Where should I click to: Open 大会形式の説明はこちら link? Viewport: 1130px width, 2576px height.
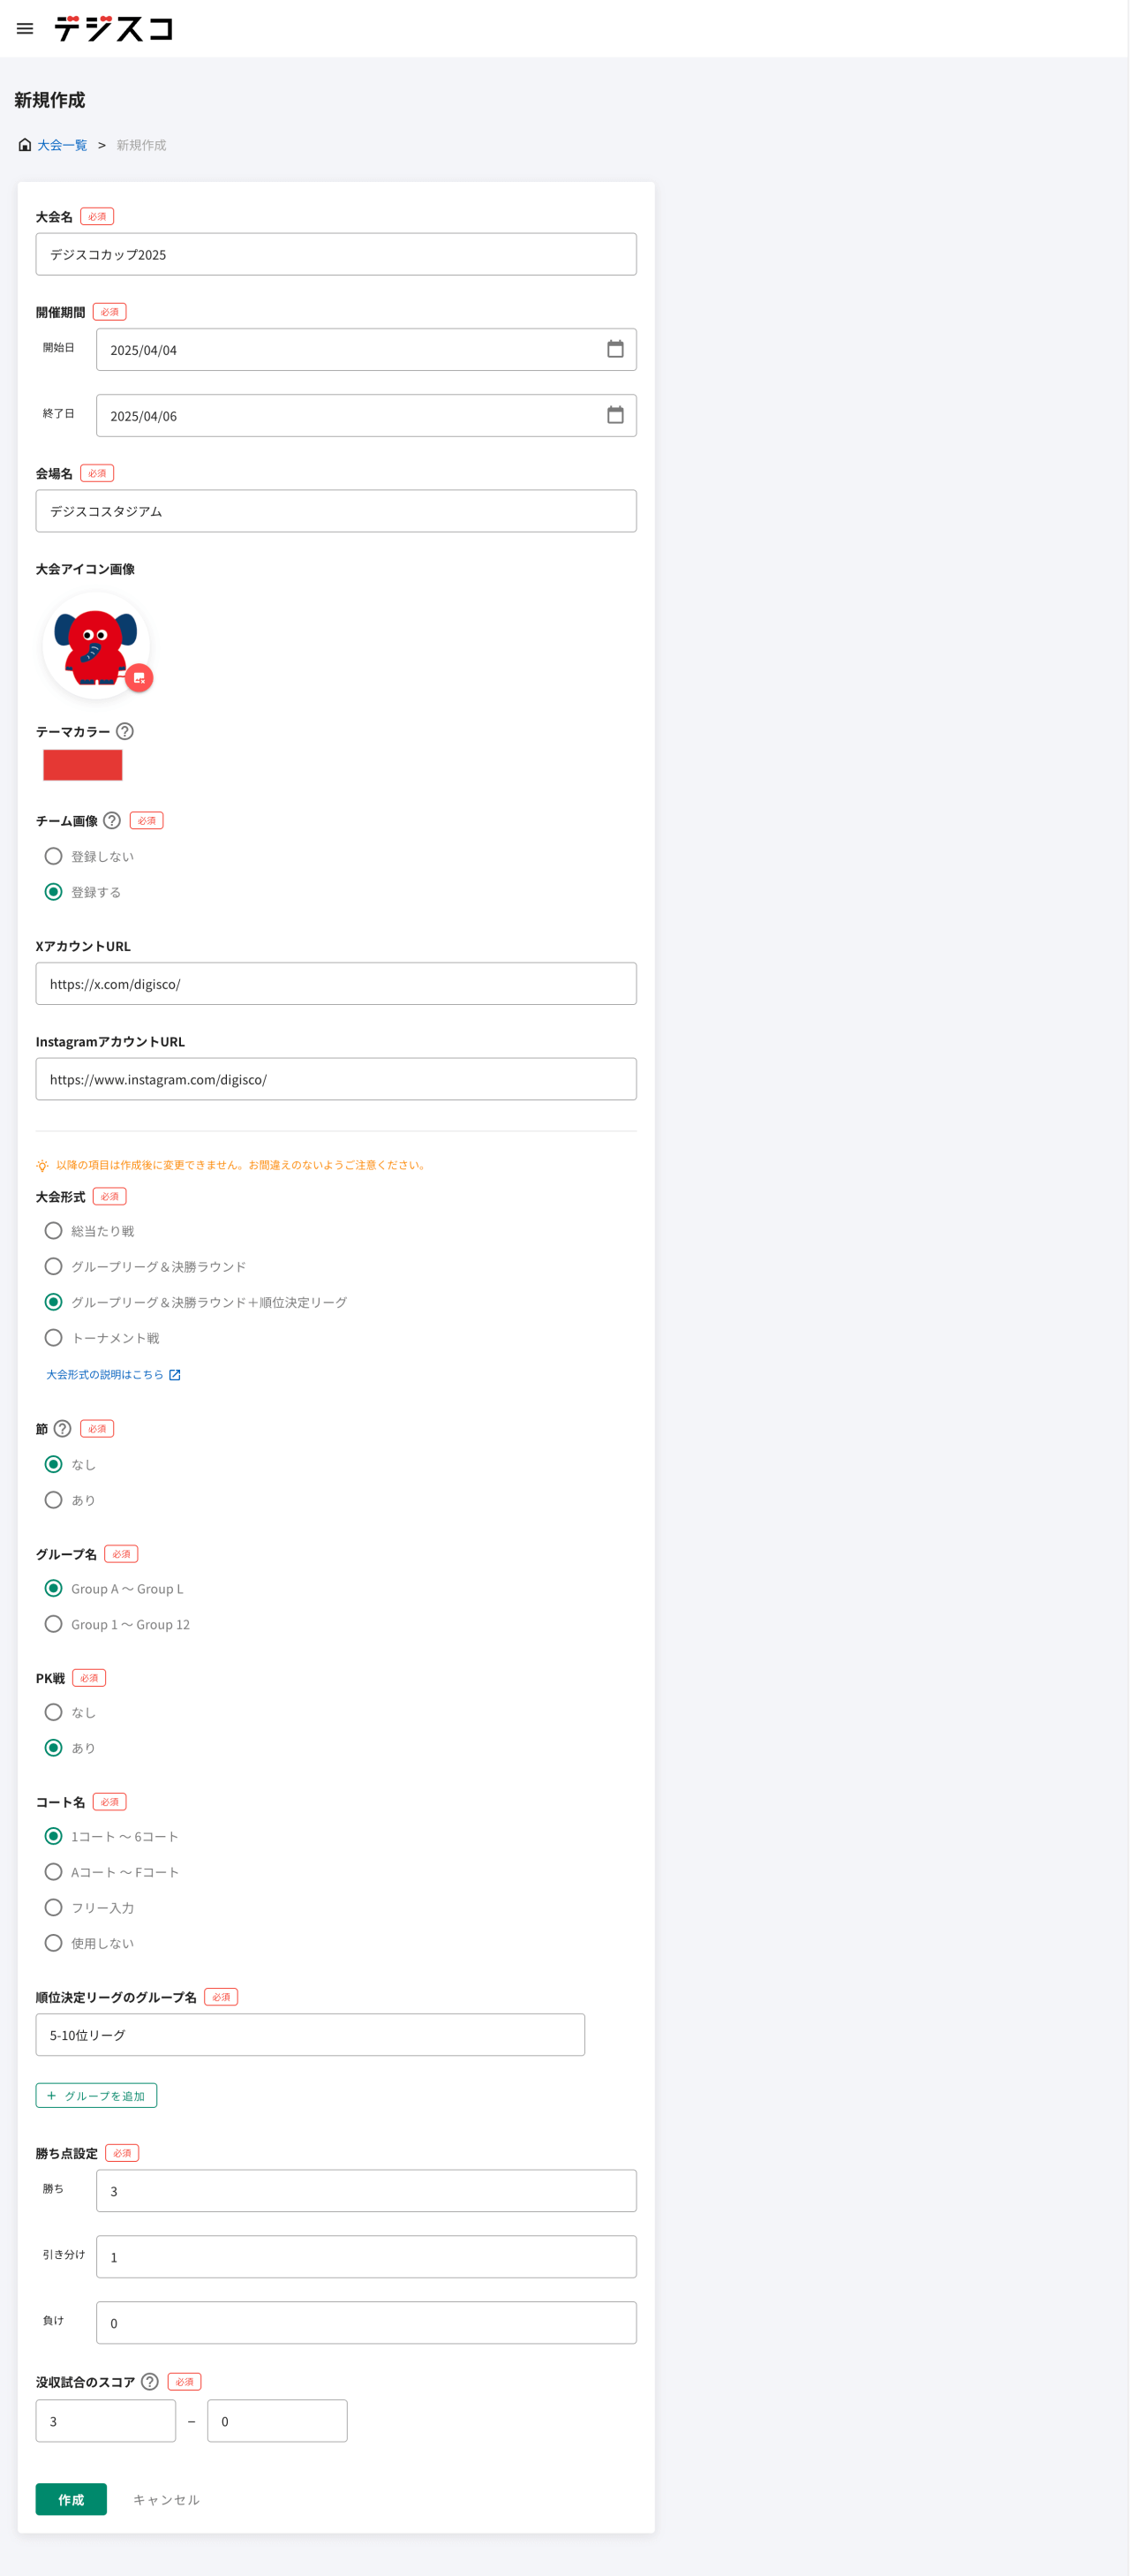pos(112,1374)
